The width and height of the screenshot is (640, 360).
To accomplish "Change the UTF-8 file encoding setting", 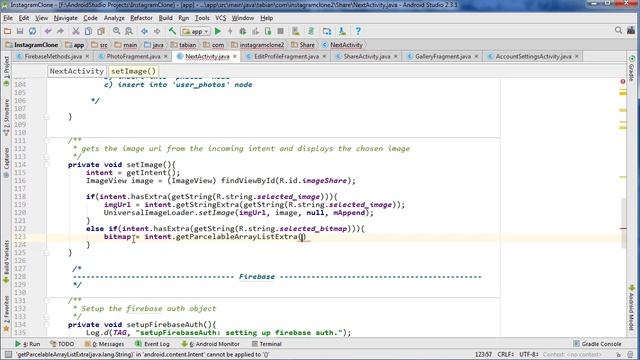I will click(529, 354).
